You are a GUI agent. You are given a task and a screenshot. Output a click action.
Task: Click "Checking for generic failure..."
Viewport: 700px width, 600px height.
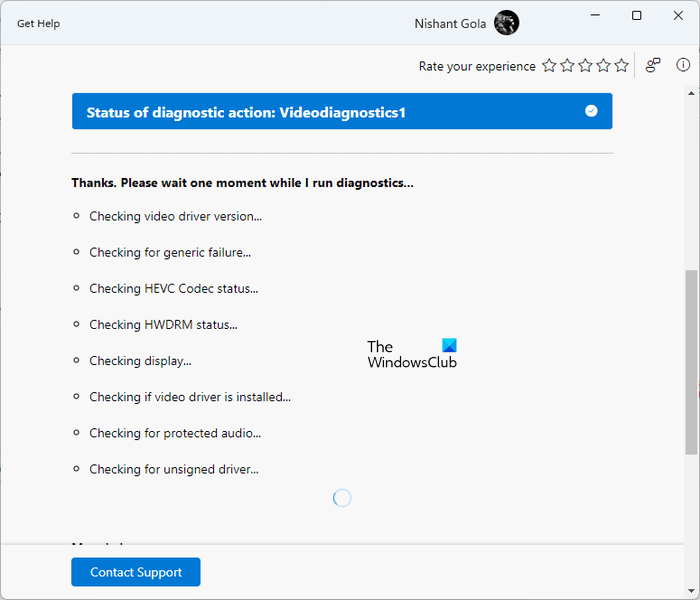tap(170, 253)
